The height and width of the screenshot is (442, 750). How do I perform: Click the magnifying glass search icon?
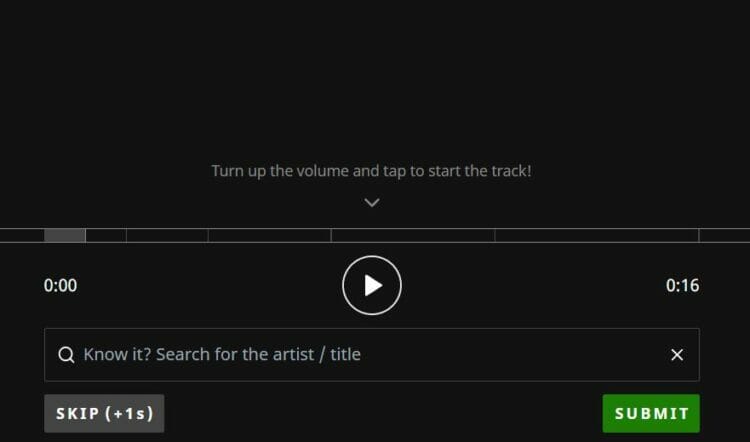(66, 355)
